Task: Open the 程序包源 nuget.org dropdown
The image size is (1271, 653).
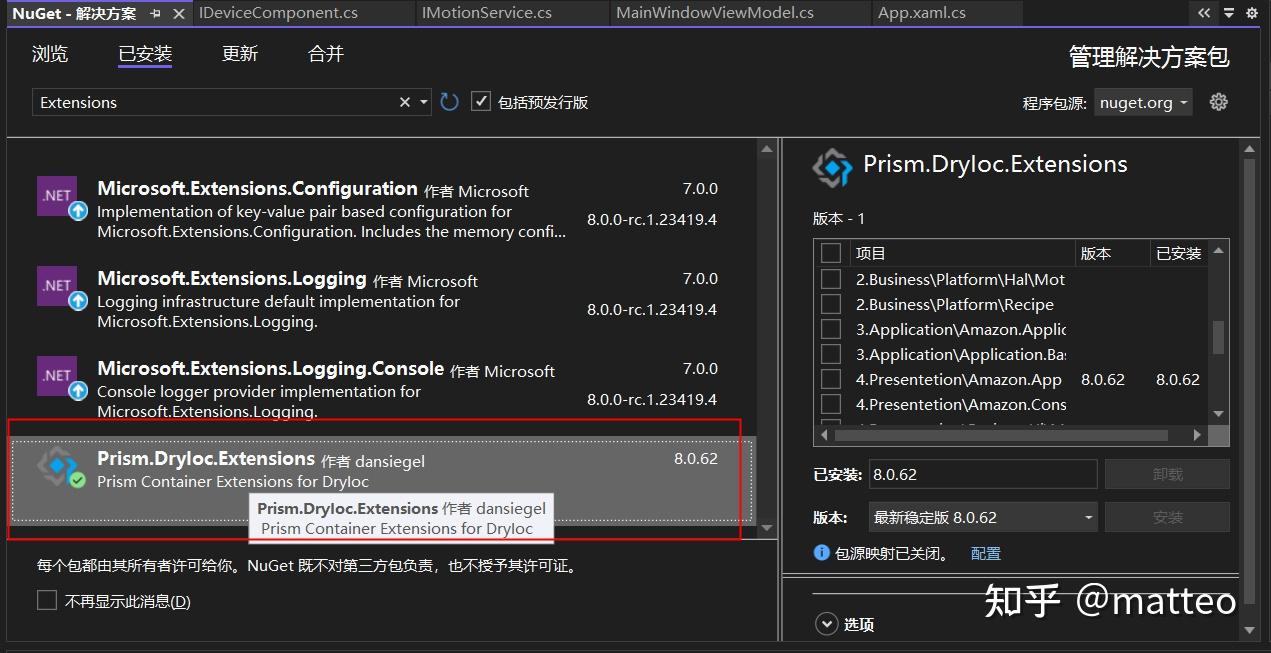Action: (1142, 101)
